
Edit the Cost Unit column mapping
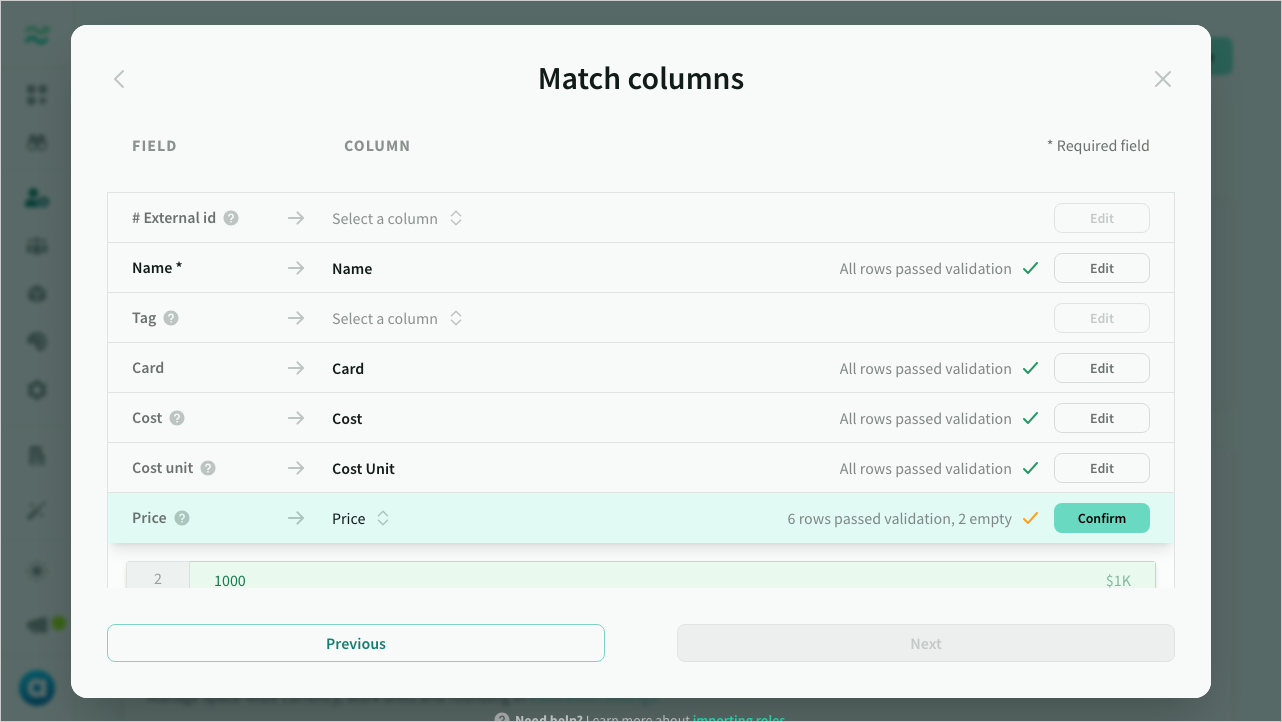(x=1101, y=468)
